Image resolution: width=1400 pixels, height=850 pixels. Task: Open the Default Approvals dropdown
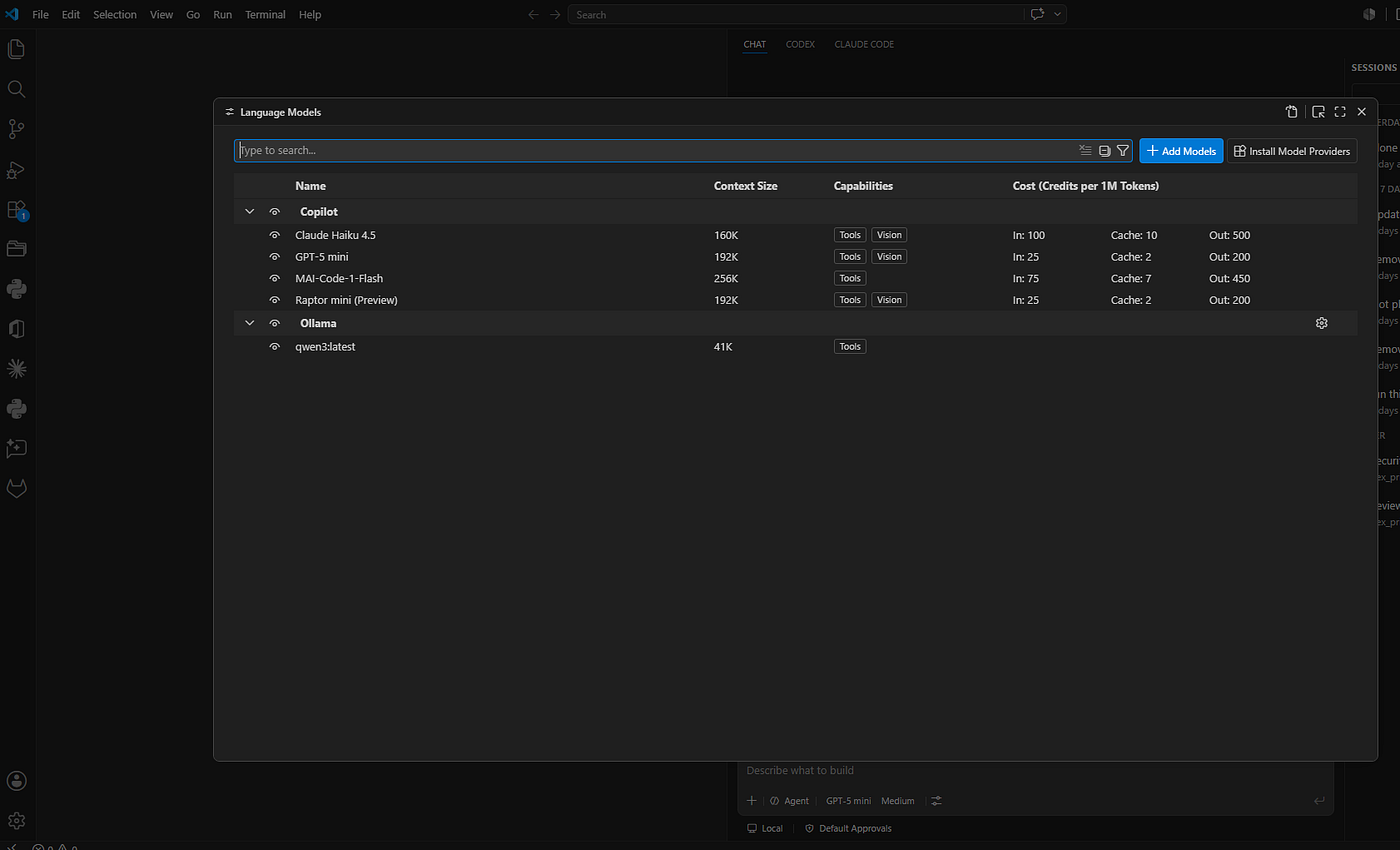848,828
